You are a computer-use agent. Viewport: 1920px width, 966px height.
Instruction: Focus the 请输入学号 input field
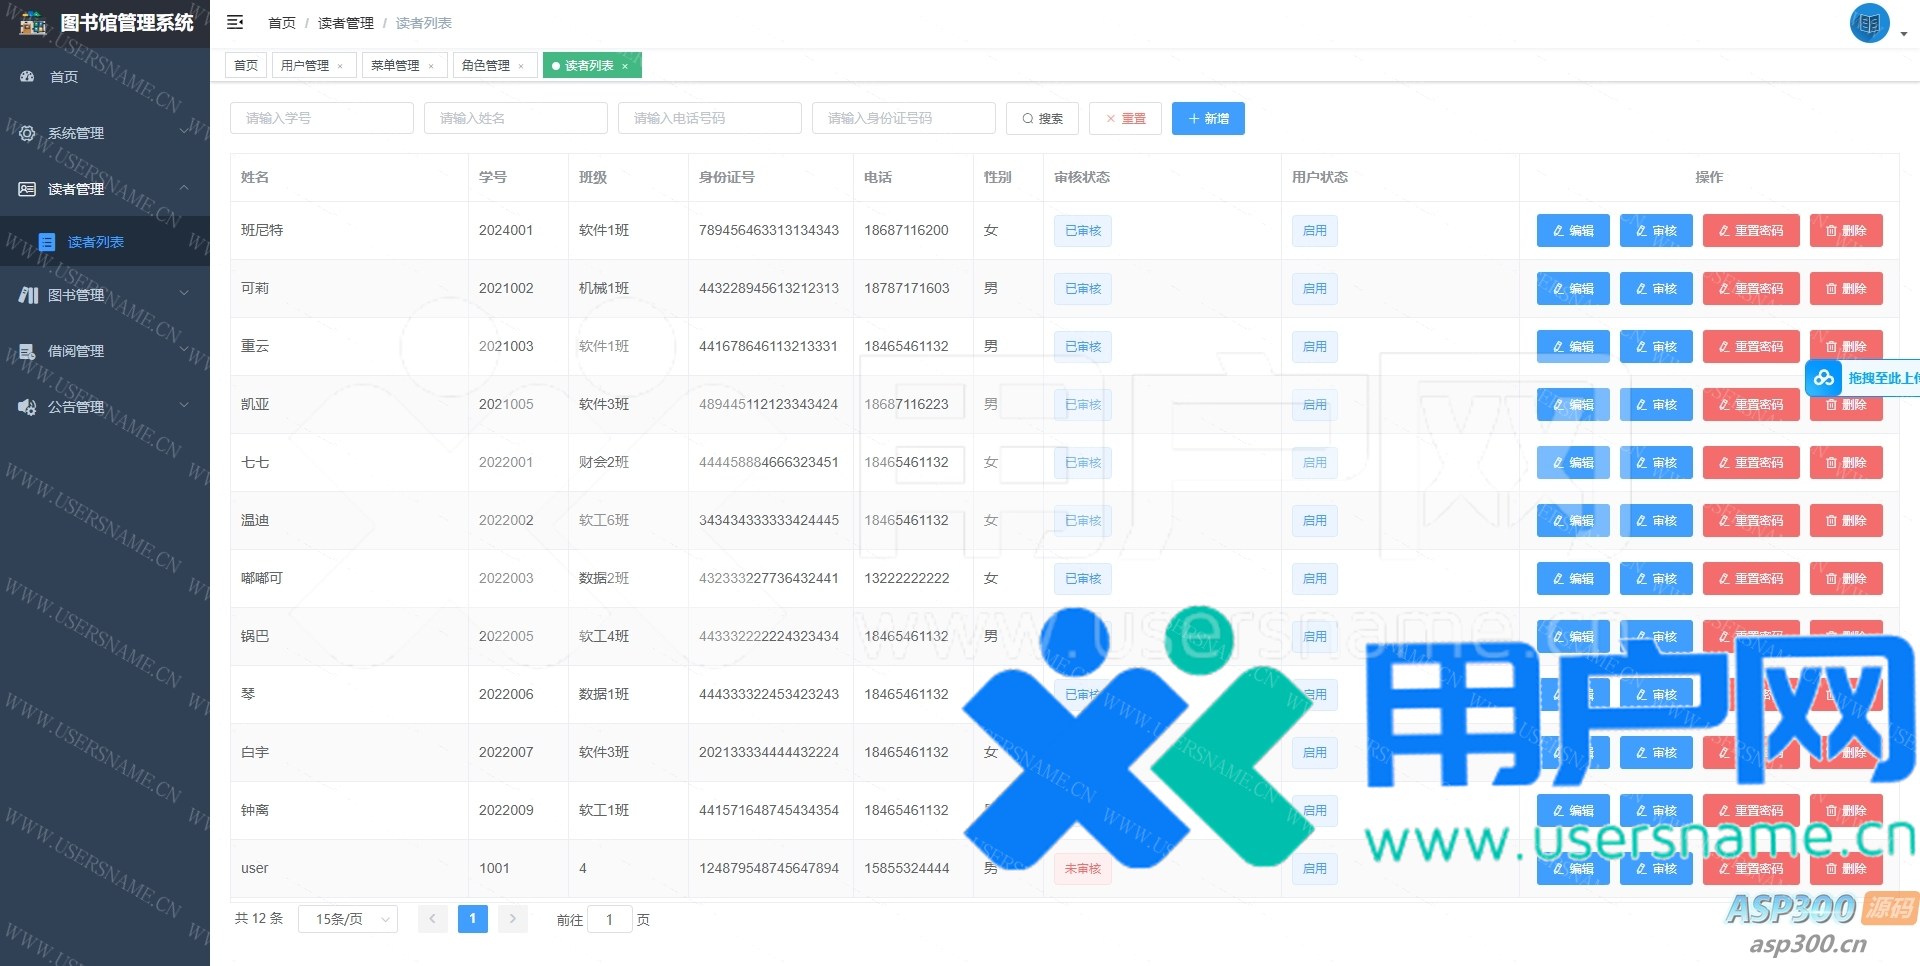pos(322,118)
